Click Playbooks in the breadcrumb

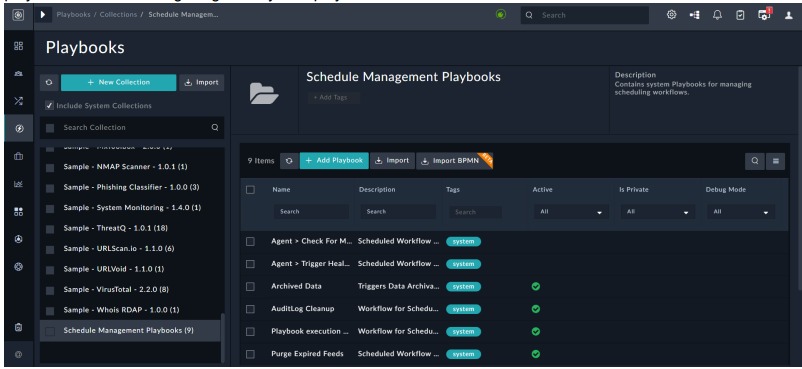(x=73, y=15)
